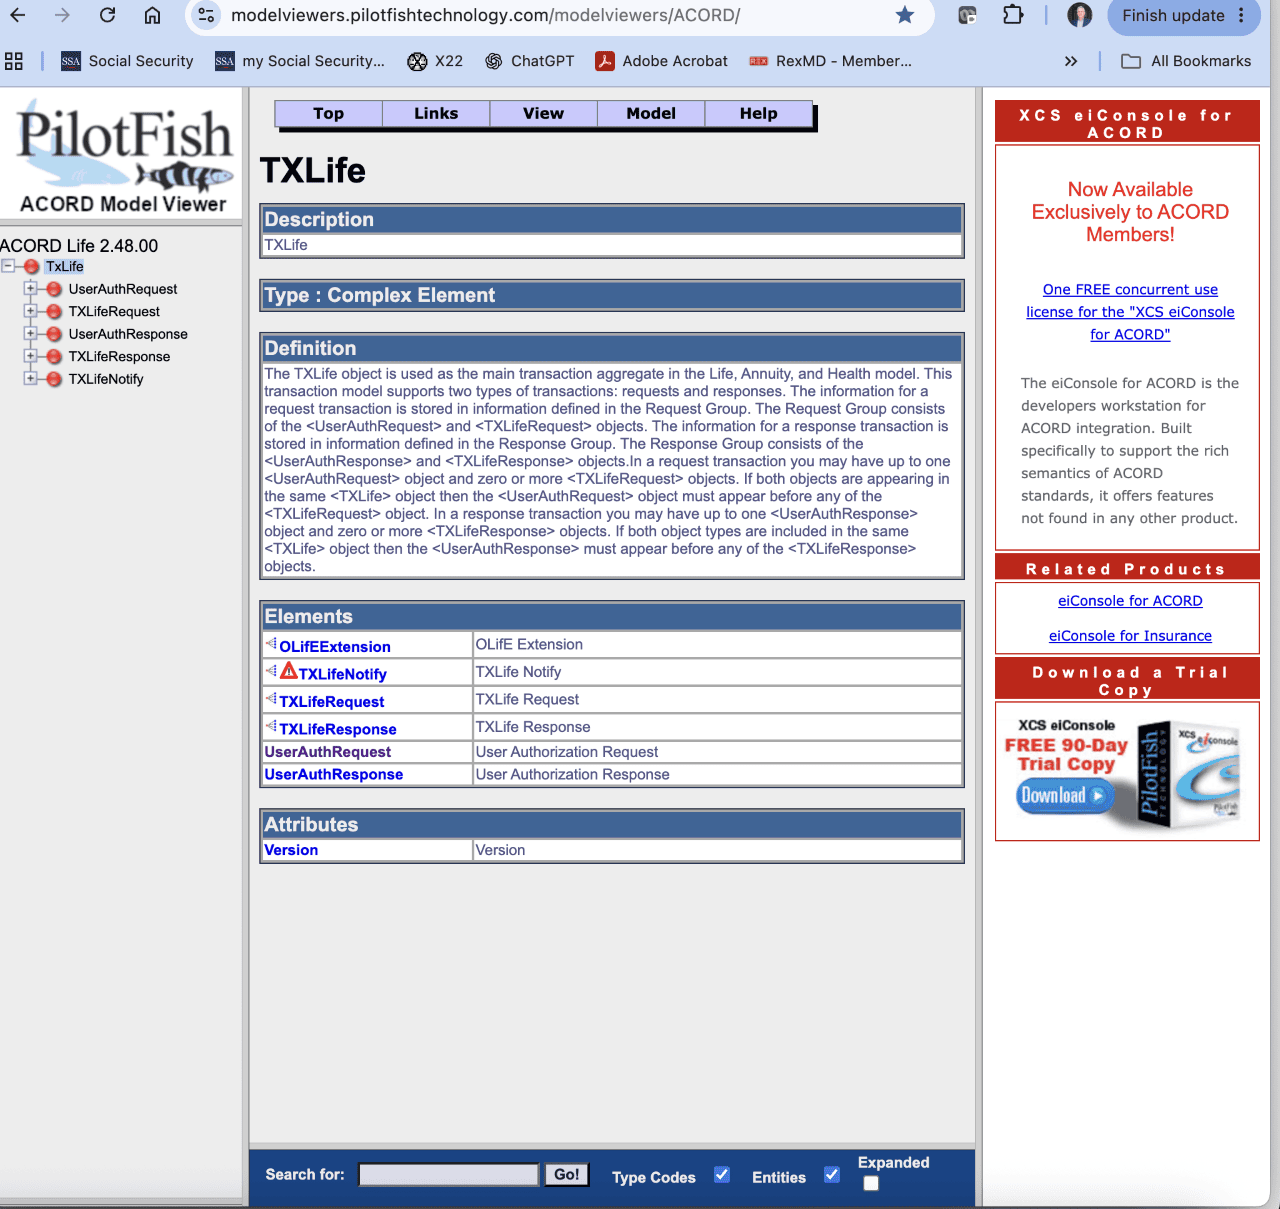Viewport: 1280px width, 1209px height.
Task: Open the RexMD - Member bookmark
Action: pyautogui.click(x=830, y=61)
